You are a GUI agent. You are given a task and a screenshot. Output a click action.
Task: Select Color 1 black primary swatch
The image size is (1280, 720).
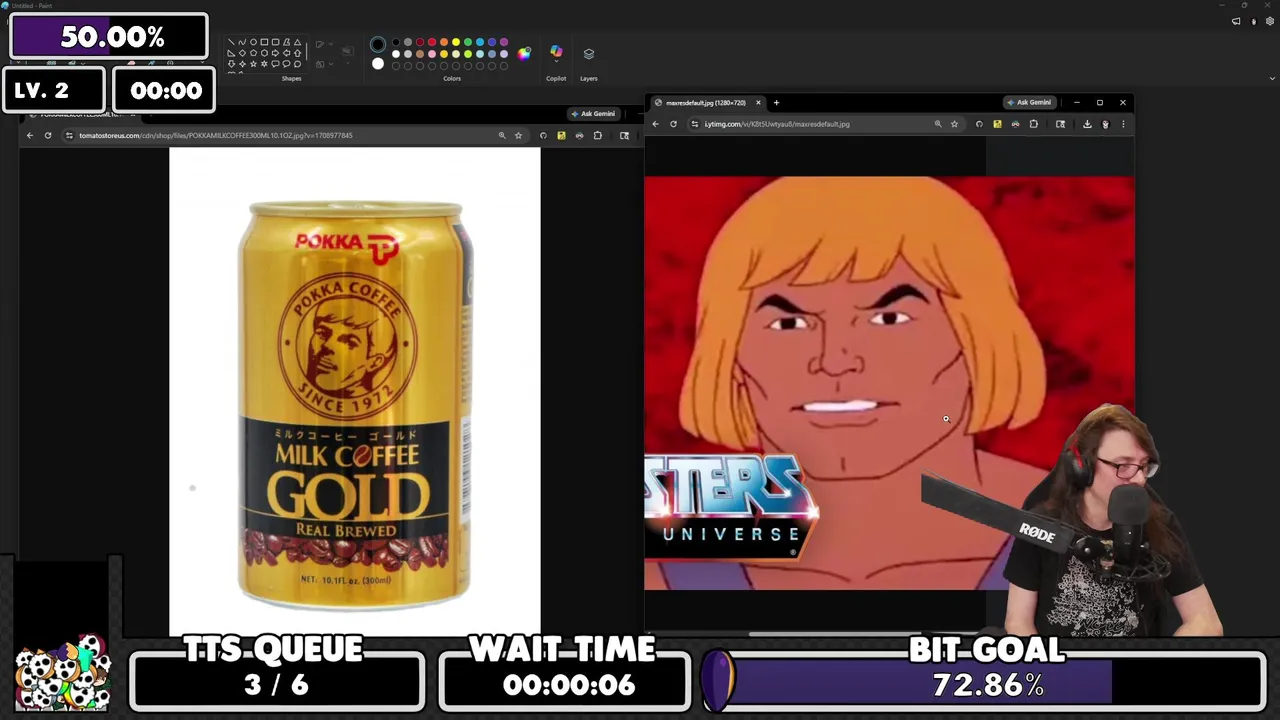[x=378, y=44]
